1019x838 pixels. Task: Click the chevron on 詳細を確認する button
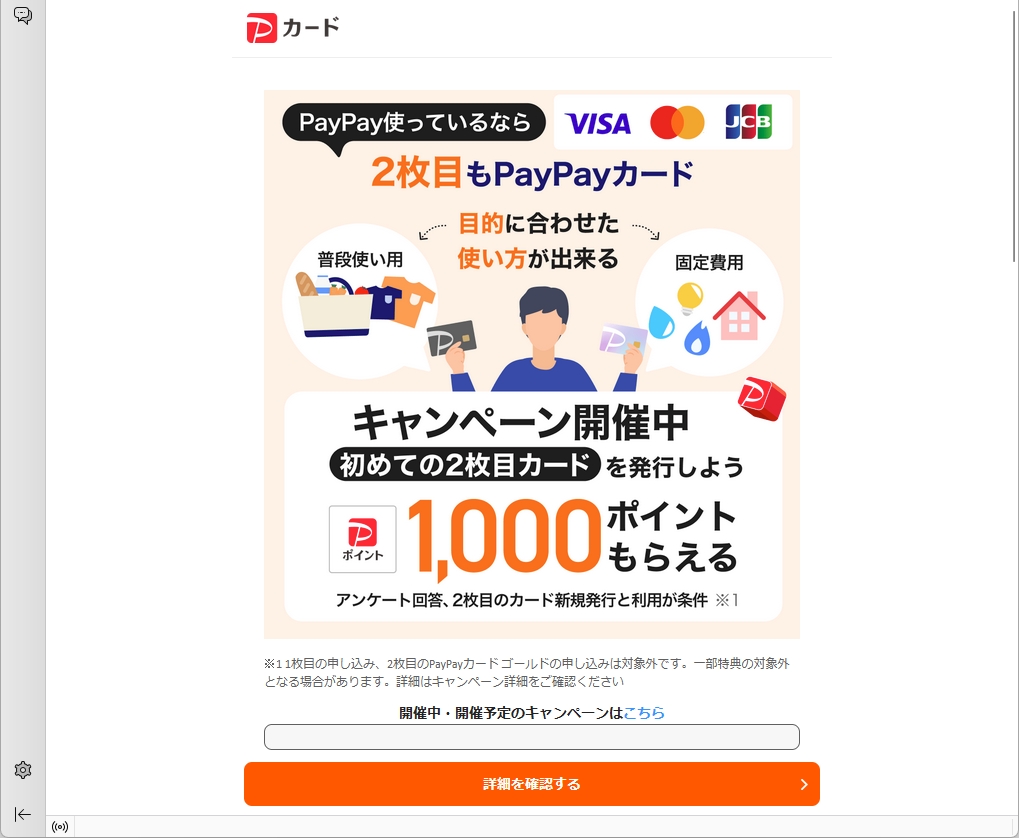pos(804,784)
